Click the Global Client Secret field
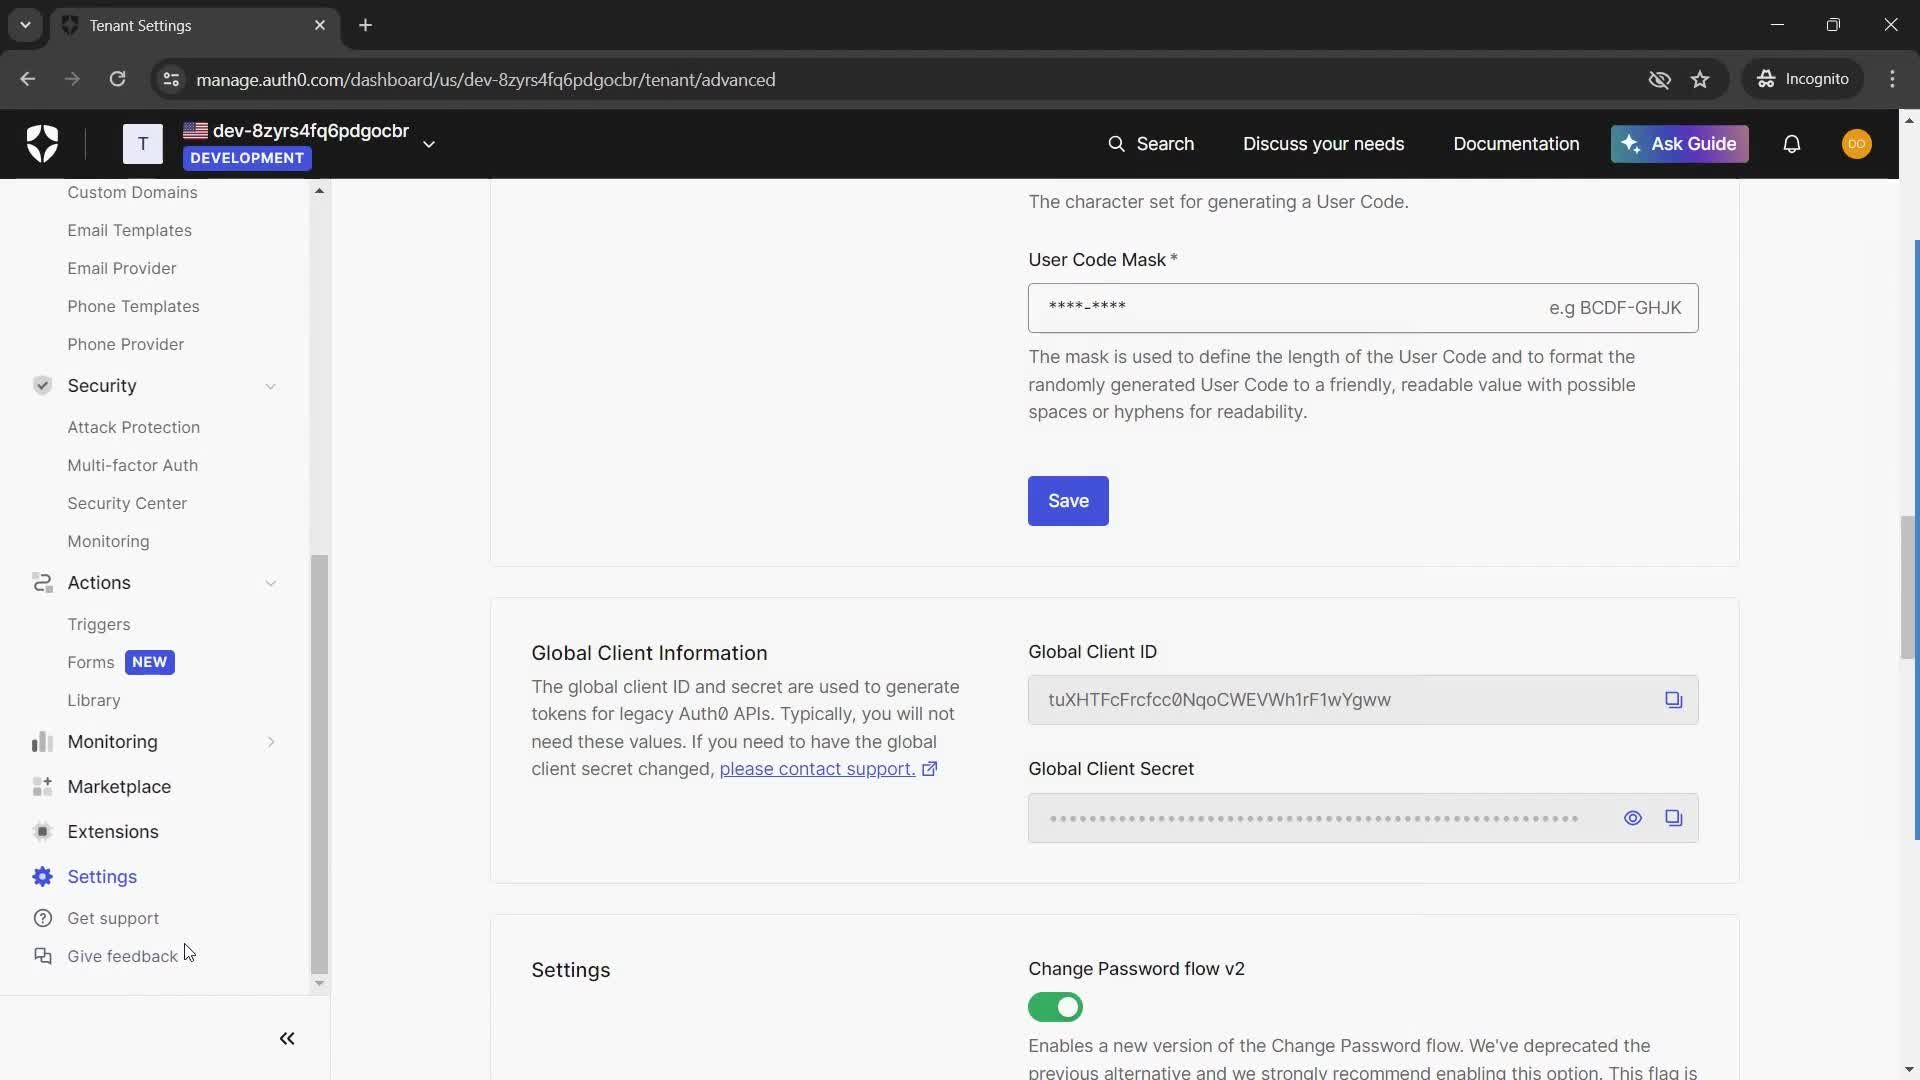The height and width of the screenshot is (1080, 1920). tap(1363, 818)
